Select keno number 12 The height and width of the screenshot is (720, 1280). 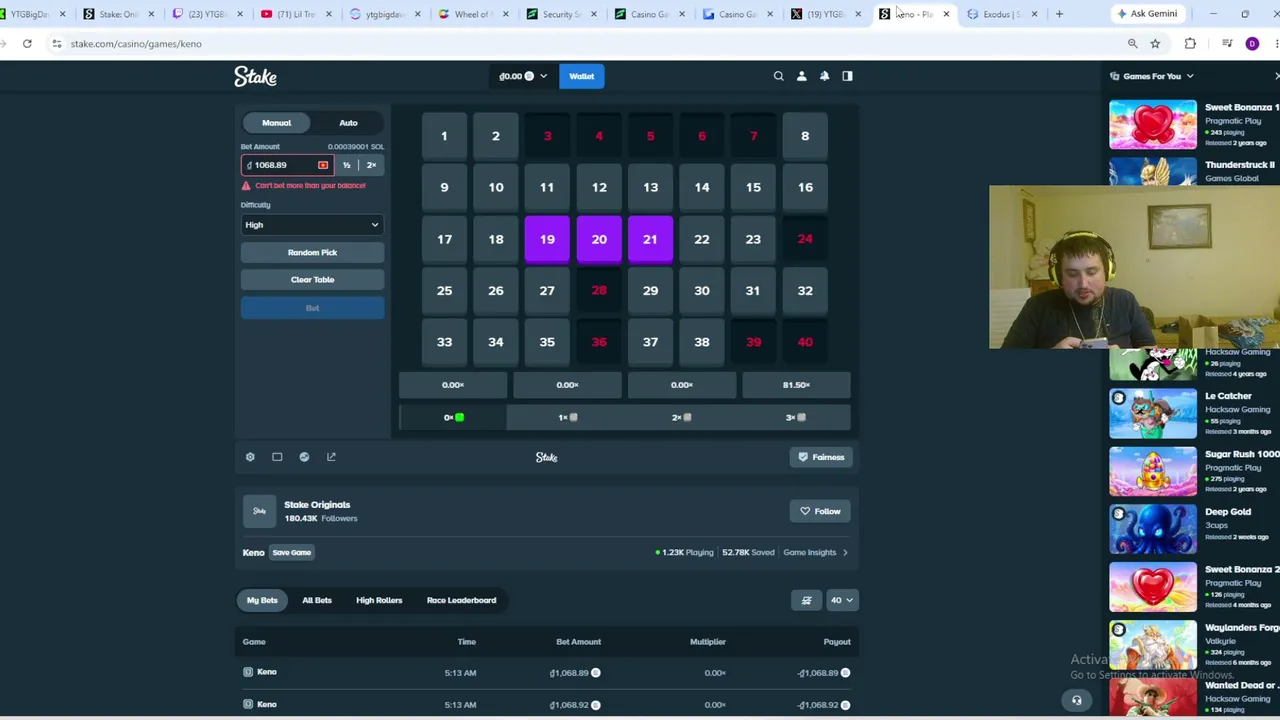click(x=599, y=187)
